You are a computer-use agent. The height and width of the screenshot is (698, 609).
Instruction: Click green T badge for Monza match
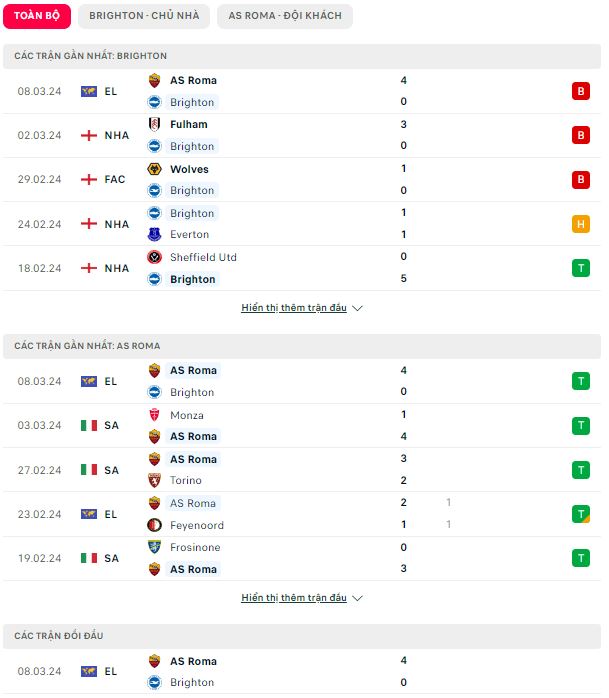581,426
